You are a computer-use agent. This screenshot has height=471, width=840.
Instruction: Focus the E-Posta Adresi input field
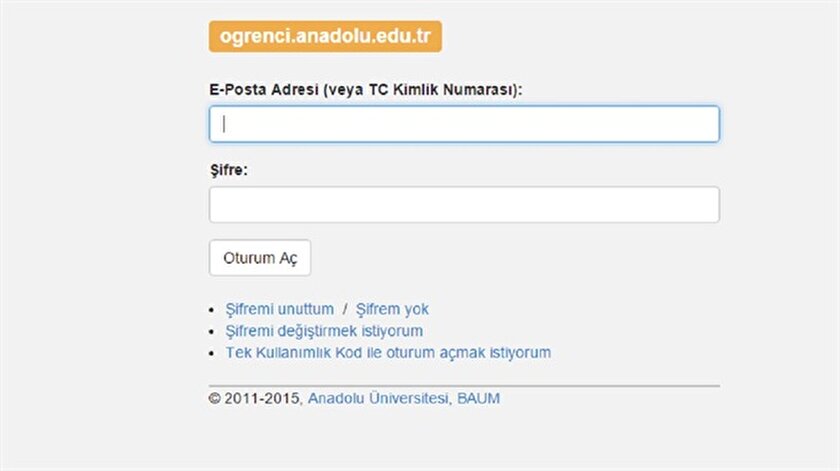point(464,124)
